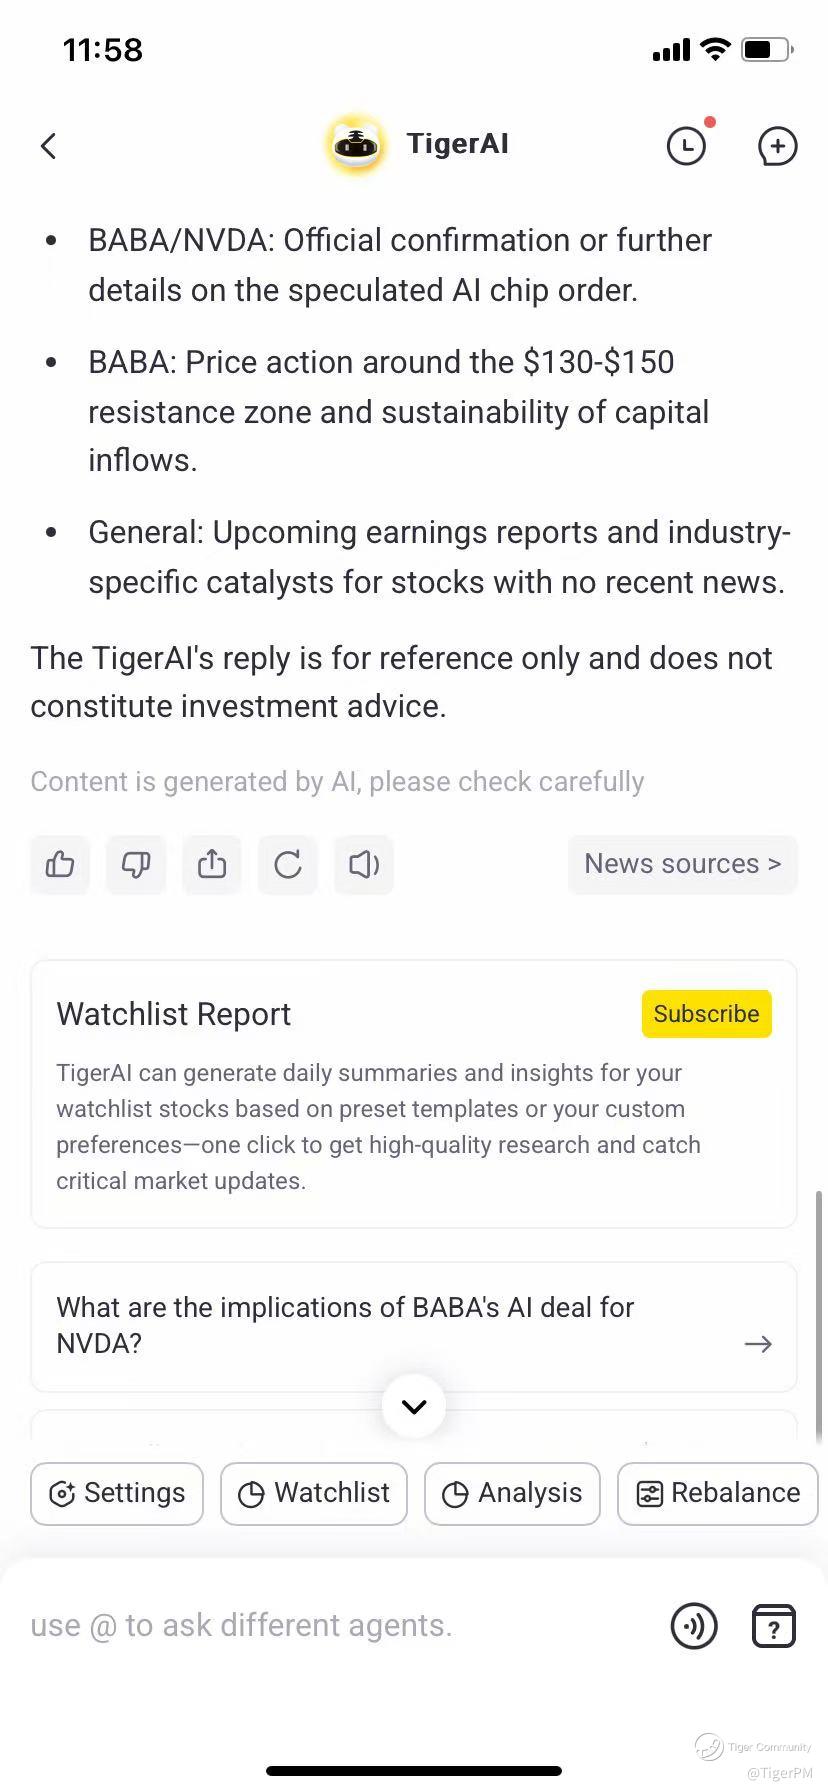Open News sources list

coord(683,864)
